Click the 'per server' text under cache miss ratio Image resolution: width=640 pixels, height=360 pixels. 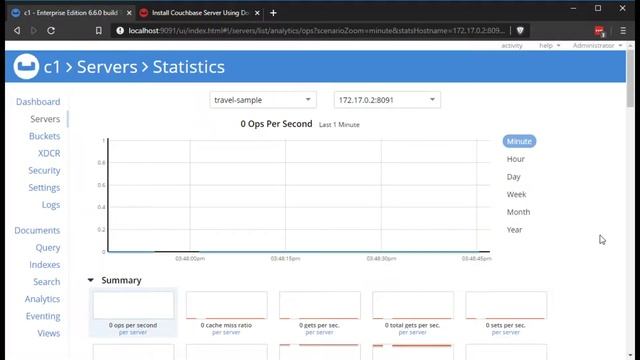pyautogui.click(x=226, y=332)
